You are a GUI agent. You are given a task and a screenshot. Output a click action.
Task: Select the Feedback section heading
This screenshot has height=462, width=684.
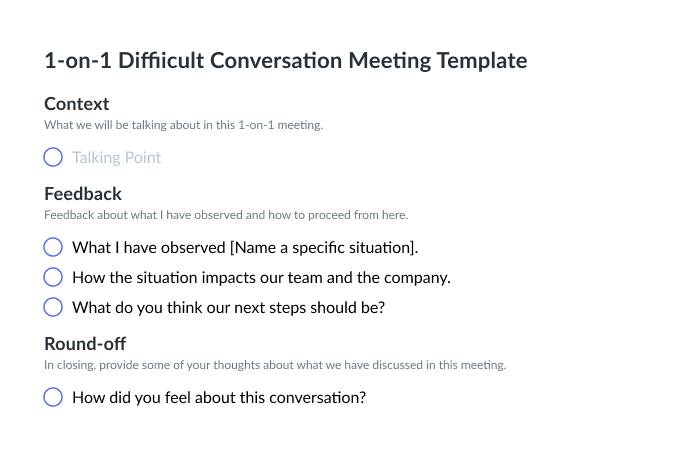click(x=83, y=194)
